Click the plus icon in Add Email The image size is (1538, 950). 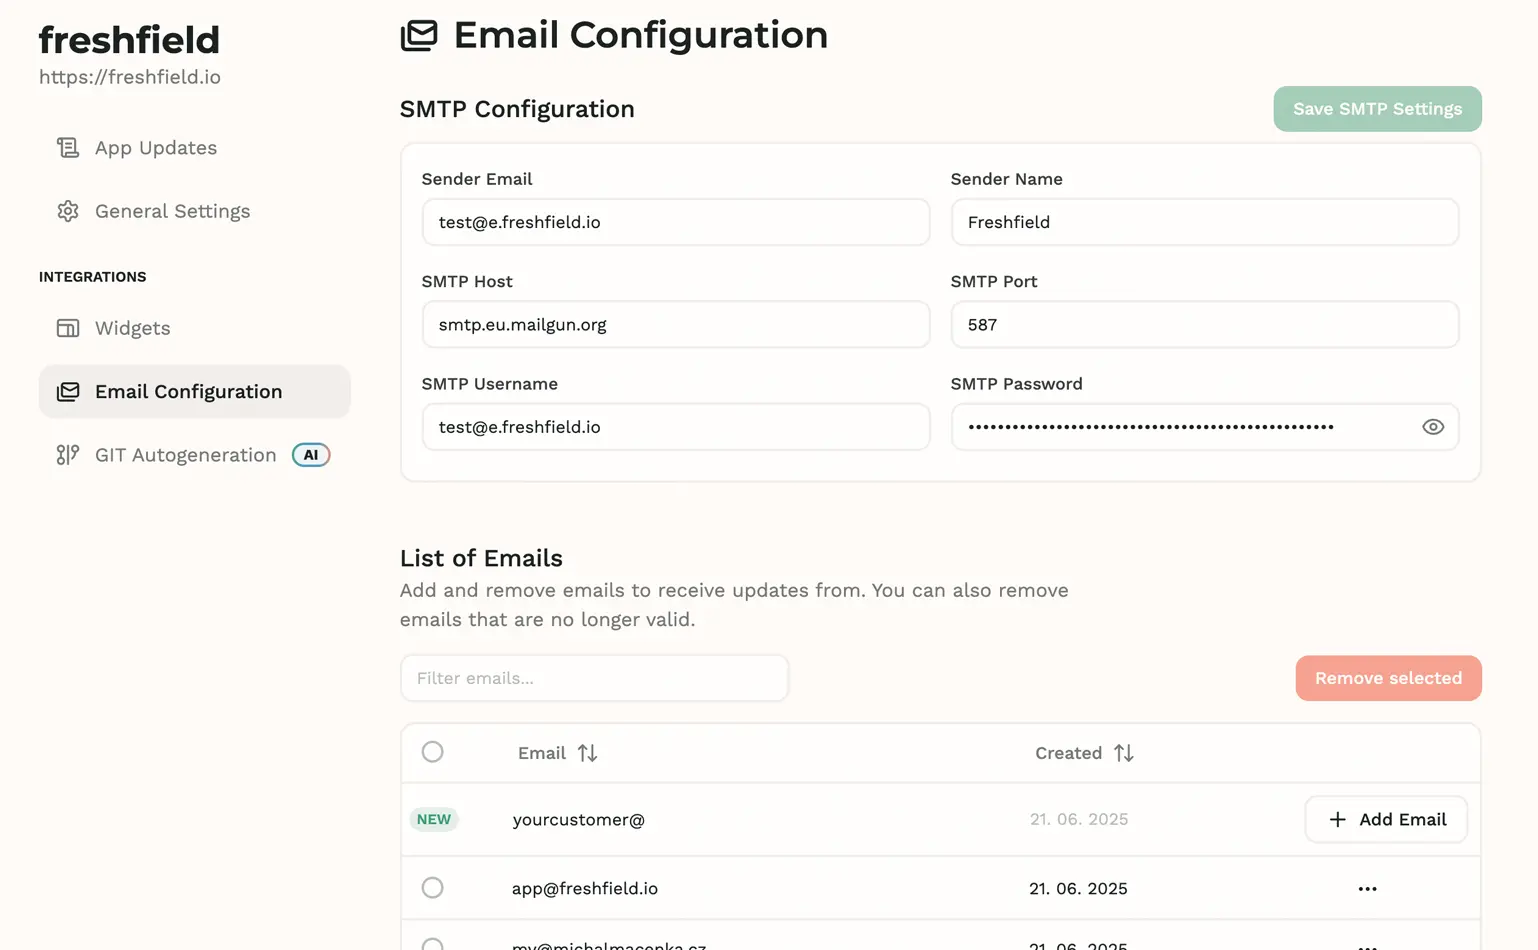tap(1337, 820)
